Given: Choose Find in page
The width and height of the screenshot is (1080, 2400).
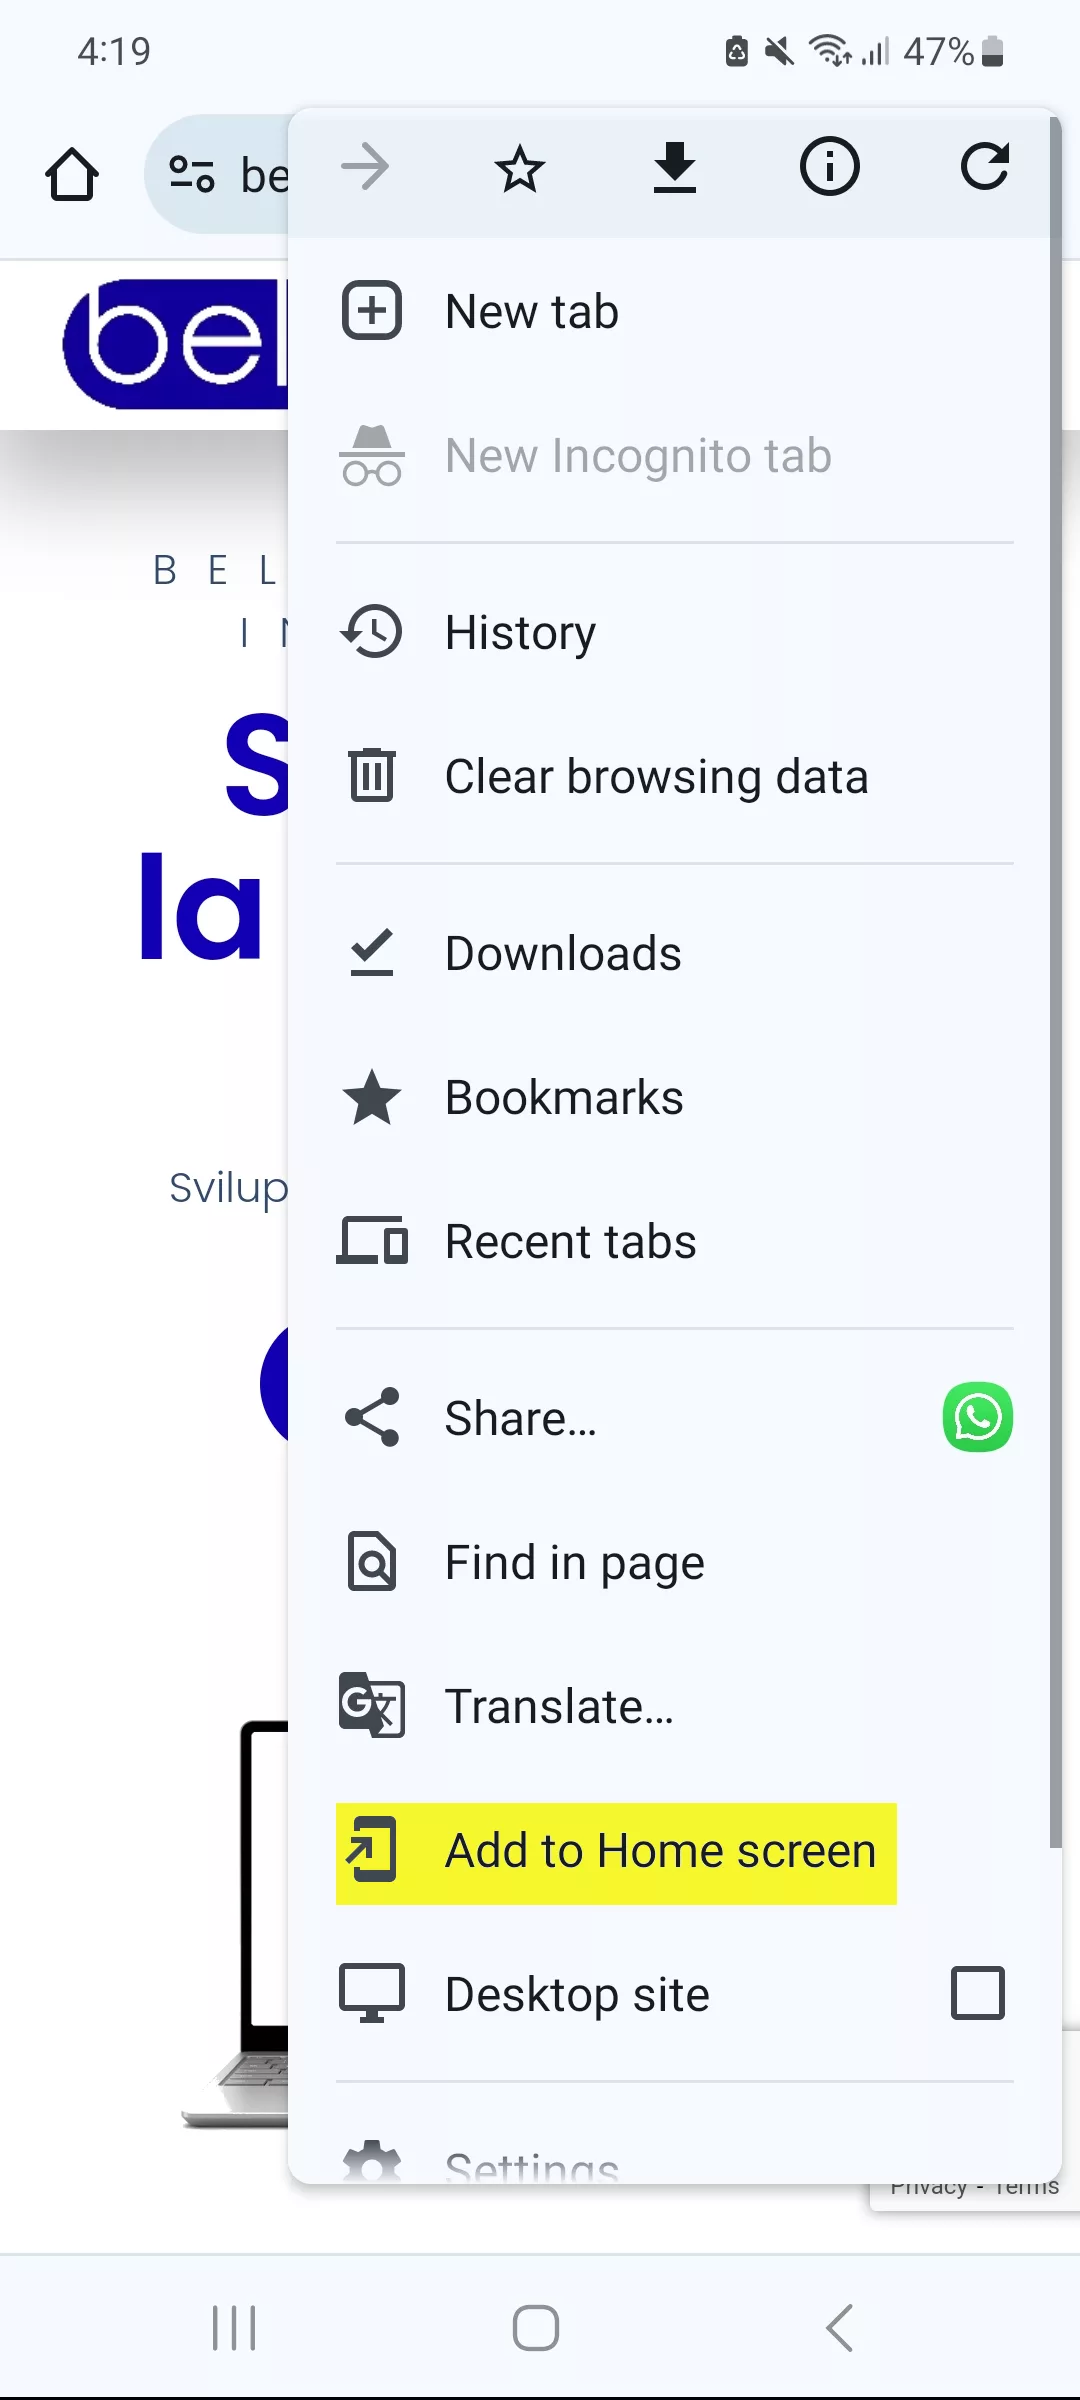Looking at the screenshot, I should (x=675, y=1562).
